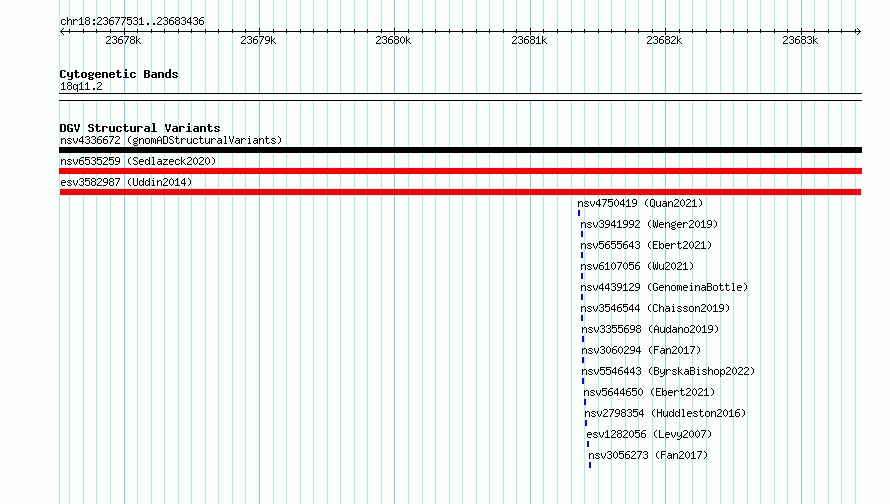Open variant nsv5644650 (Ebert2021)

(x=649, y=392)
